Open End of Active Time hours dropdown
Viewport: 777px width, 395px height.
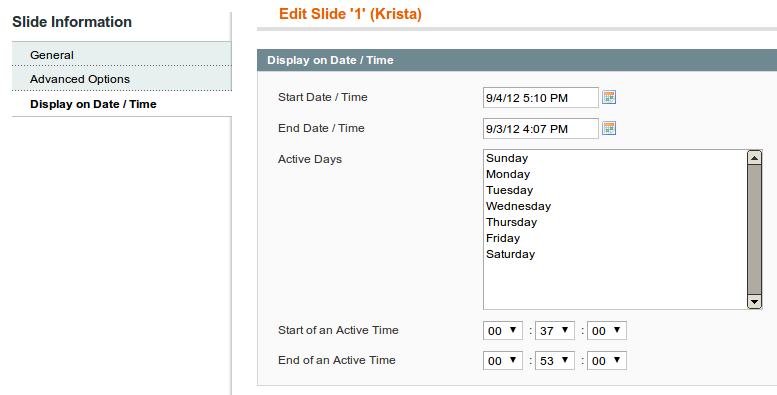pos(502,361)
